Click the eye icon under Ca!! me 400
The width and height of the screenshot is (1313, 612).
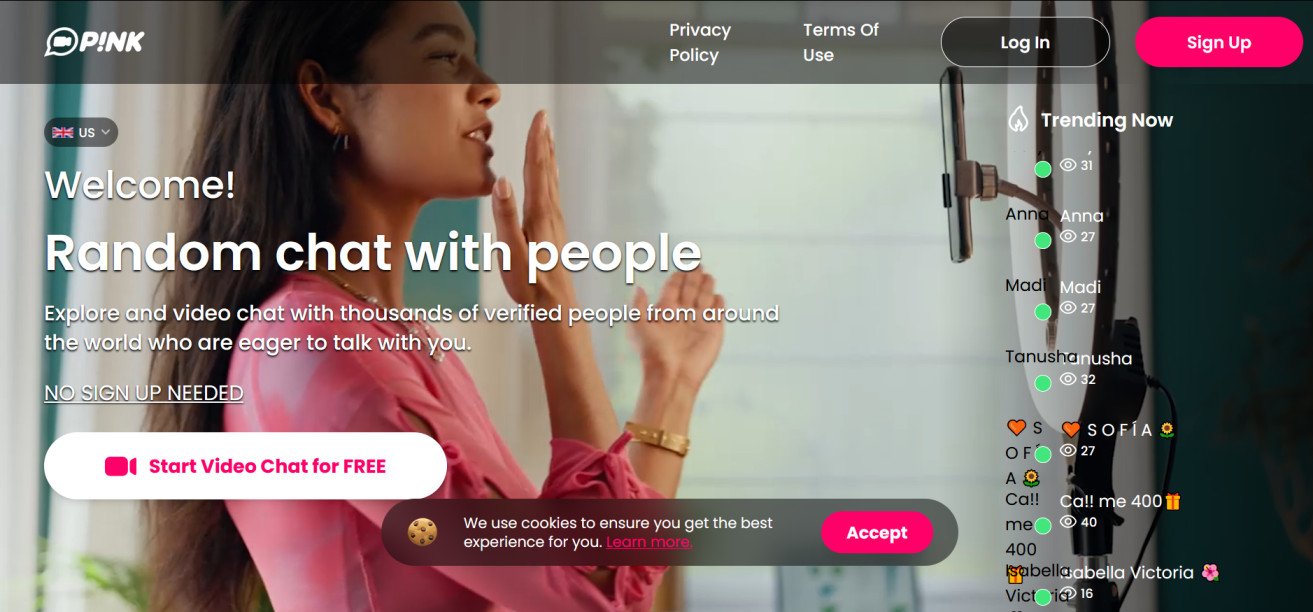pyautogui.click(x=1068, y=522)
